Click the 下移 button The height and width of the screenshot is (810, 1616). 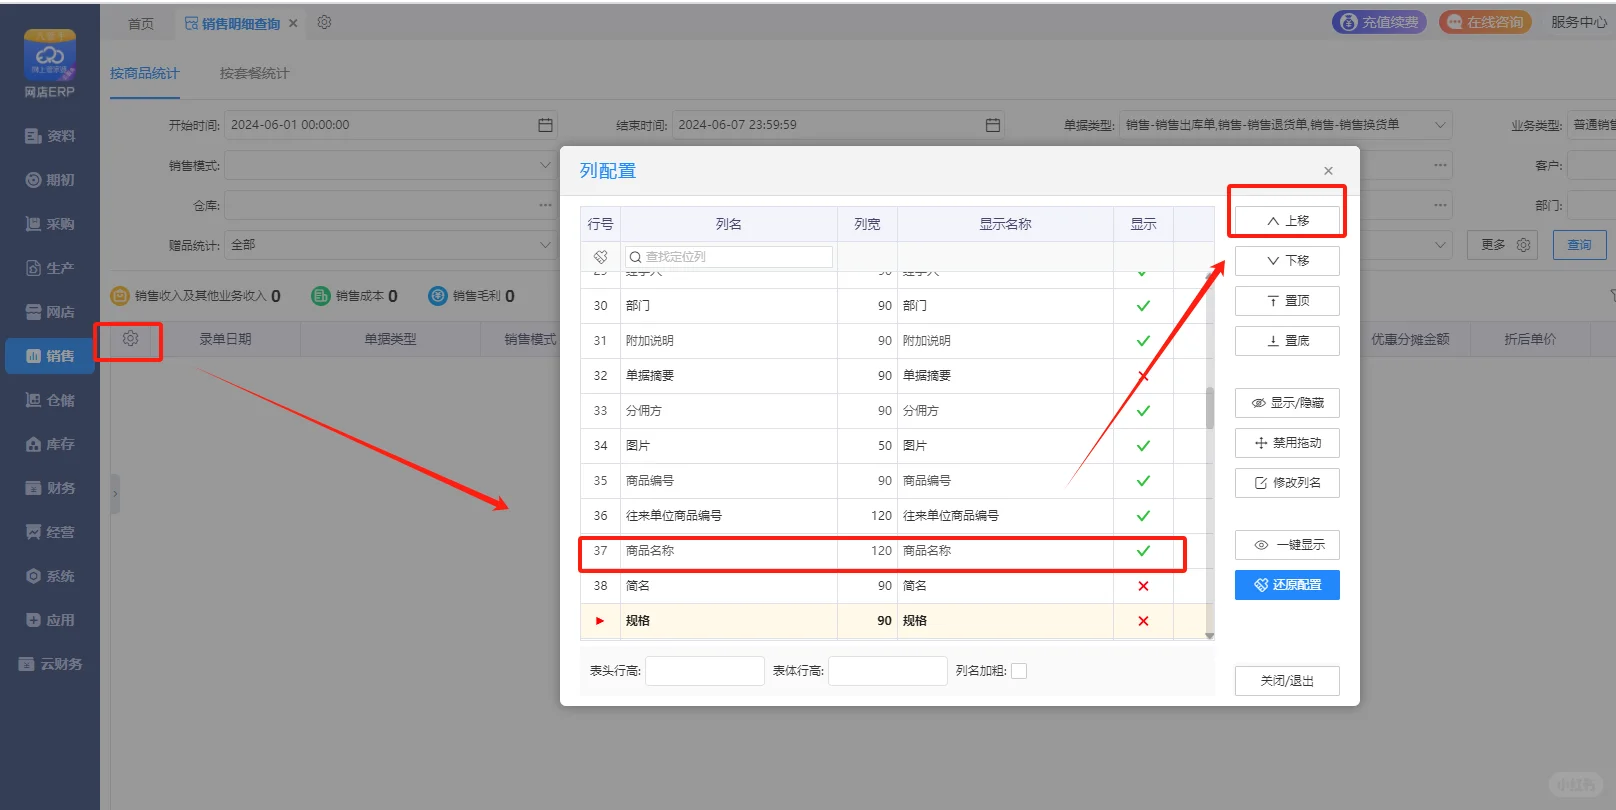[x=1287, y=261]
